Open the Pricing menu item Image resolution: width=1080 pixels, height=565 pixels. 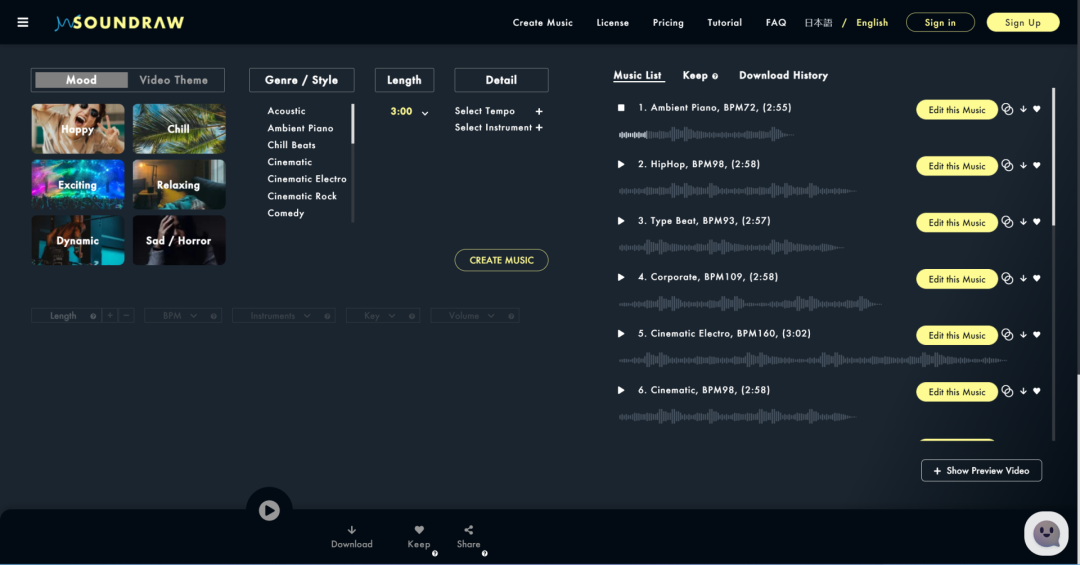(668, 23)
